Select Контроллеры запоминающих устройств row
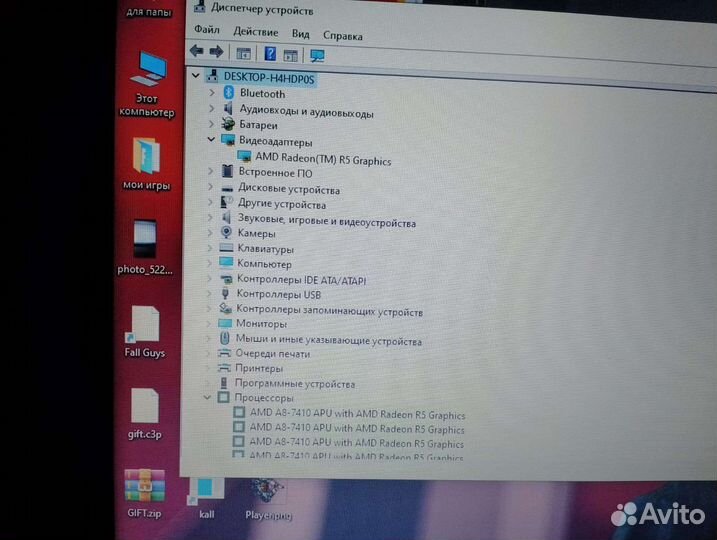The image size is (717, 540). [x=329, y=310]
